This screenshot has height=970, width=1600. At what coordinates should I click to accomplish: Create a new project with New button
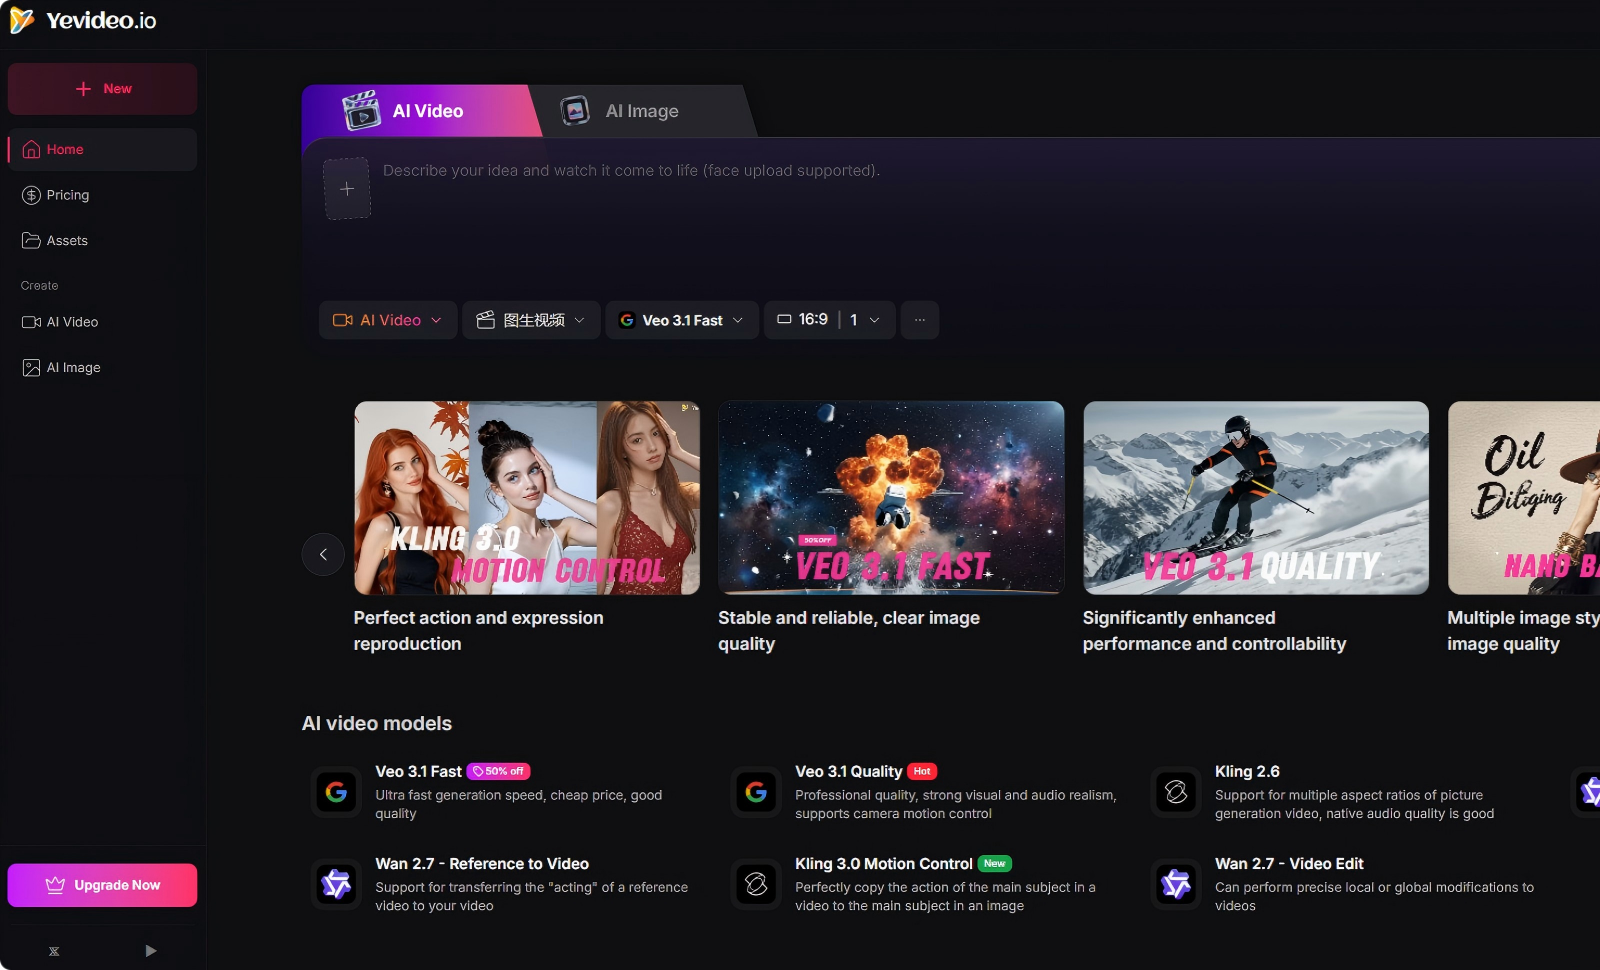[102, 89]
